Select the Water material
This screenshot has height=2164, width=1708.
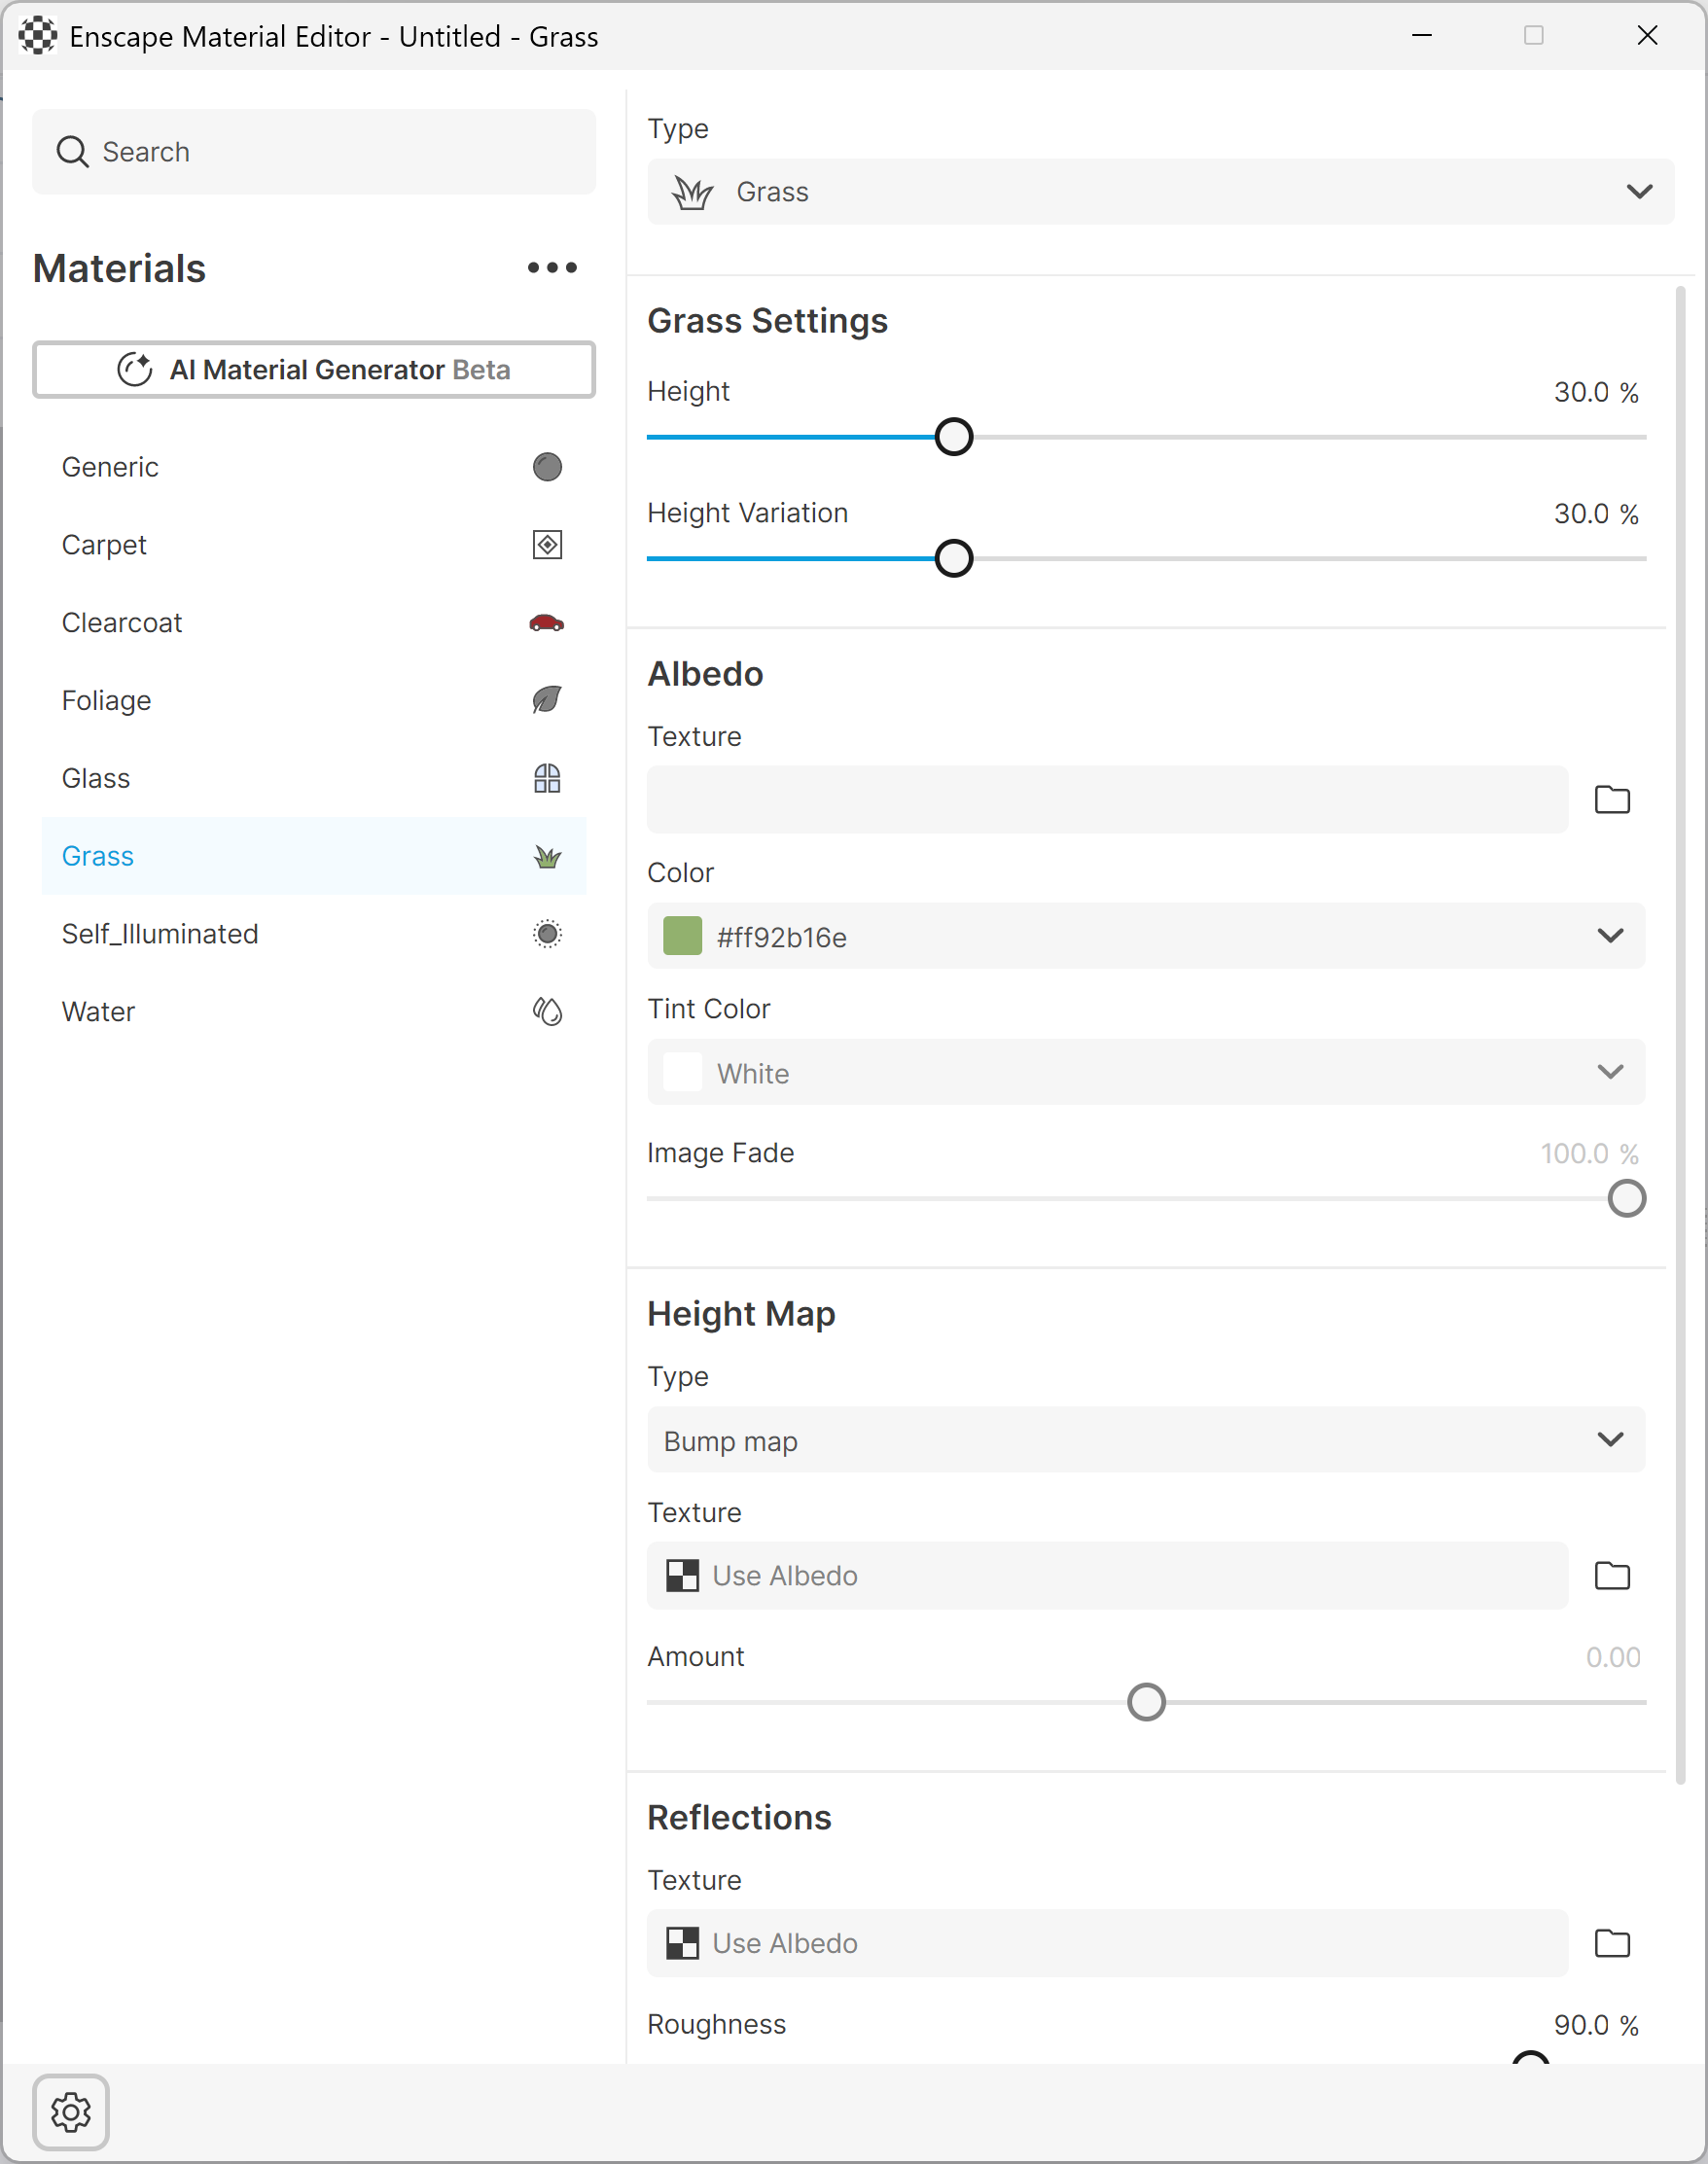[x=314, y=1011]
